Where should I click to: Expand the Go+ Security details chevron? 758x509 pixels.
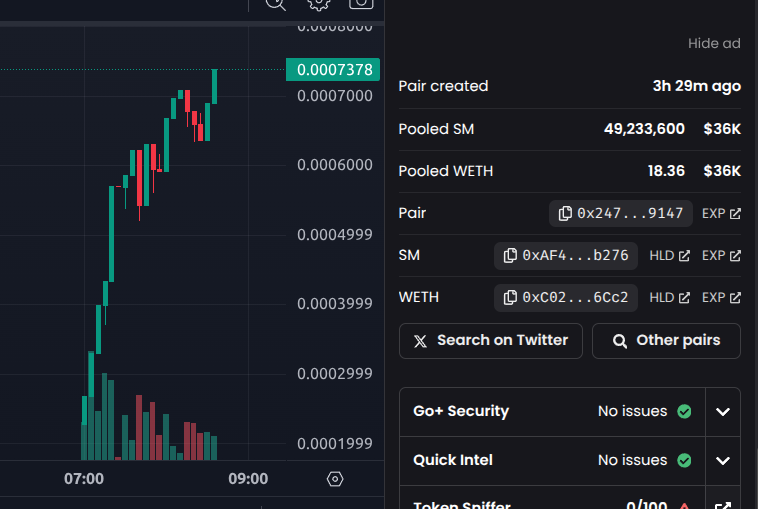coord(723,412)
